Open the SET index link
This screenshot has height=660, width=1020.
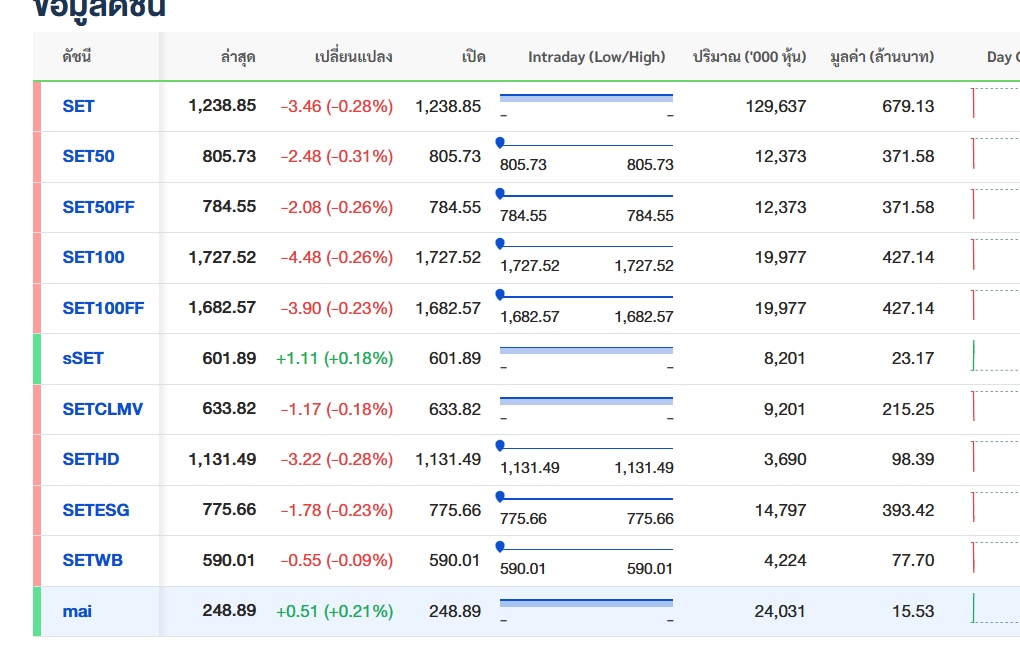pos(78,106)
